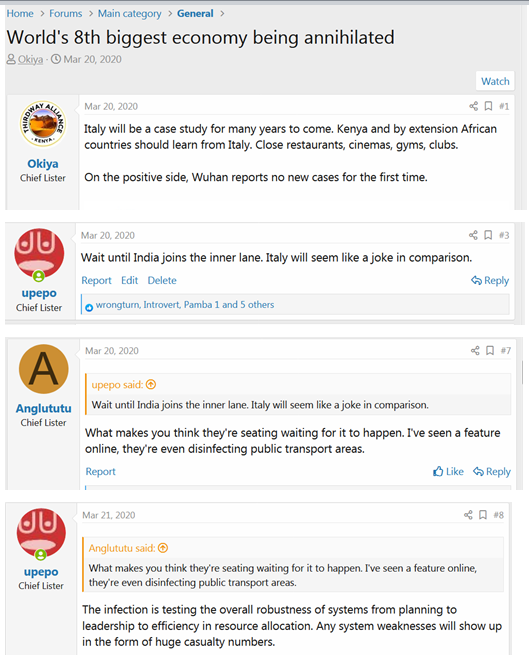Reply to upepo's post #3
This screenshot has width=529, height=655.
click(490, 281)
